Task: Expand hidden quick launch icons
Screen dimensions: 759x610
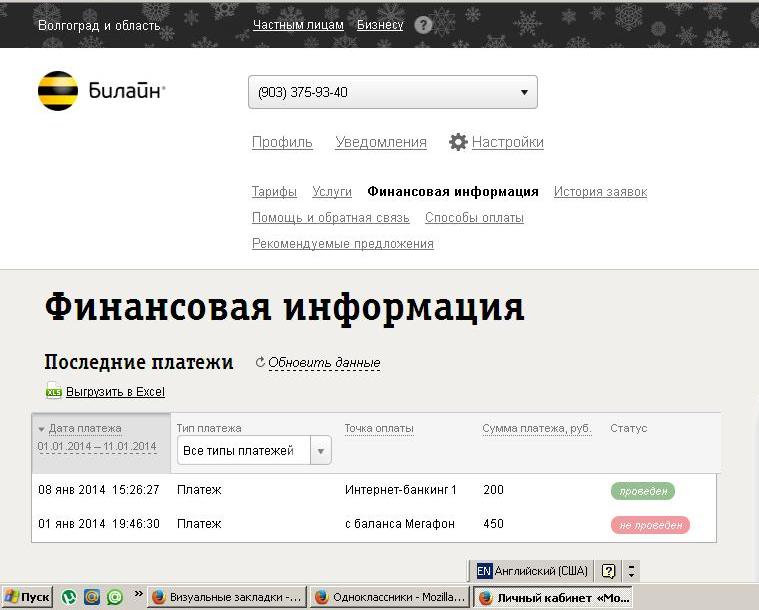Action: (x=138, y=596)
